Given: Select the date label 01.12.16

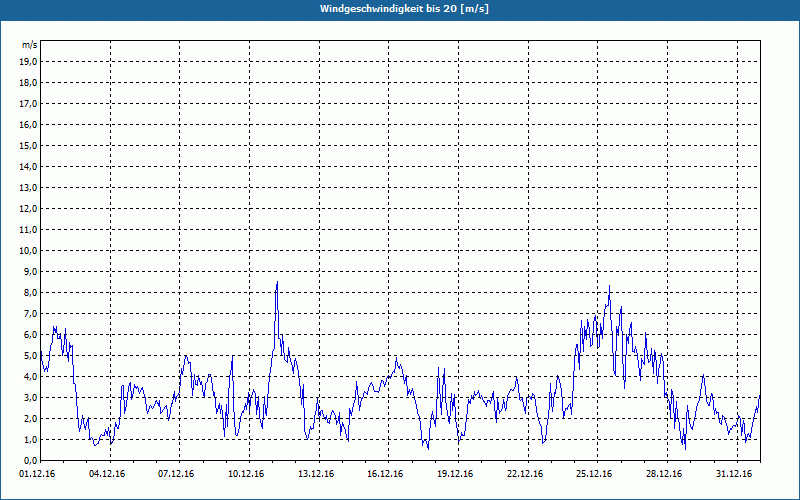Looking at the screenshot, I should pos(37,474).
